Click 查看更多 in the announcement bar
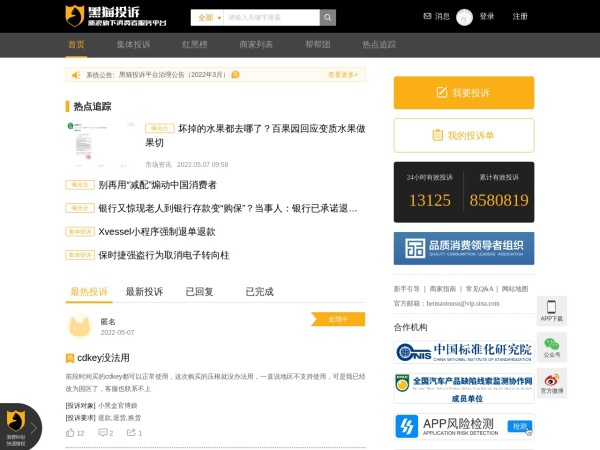This screenshot has height=450, width=600. (x=342, y=74)
